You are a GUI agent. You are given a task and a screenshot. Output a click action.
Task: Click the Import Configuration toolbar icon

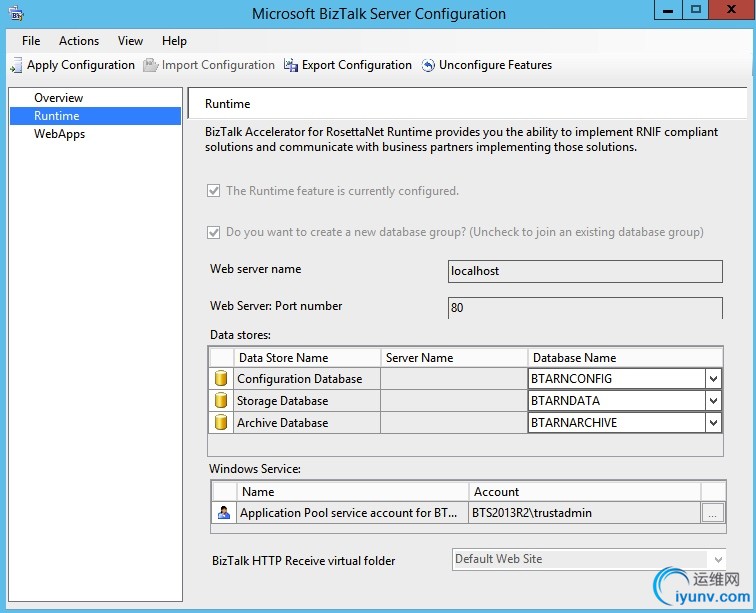tap(150, 65)
